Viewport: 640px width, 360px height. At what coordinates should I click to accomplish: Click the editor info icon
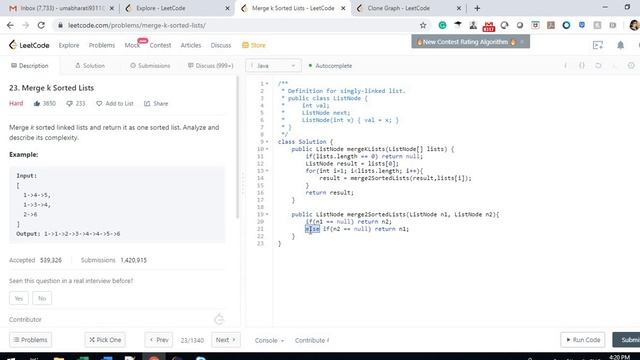point(565,66)
